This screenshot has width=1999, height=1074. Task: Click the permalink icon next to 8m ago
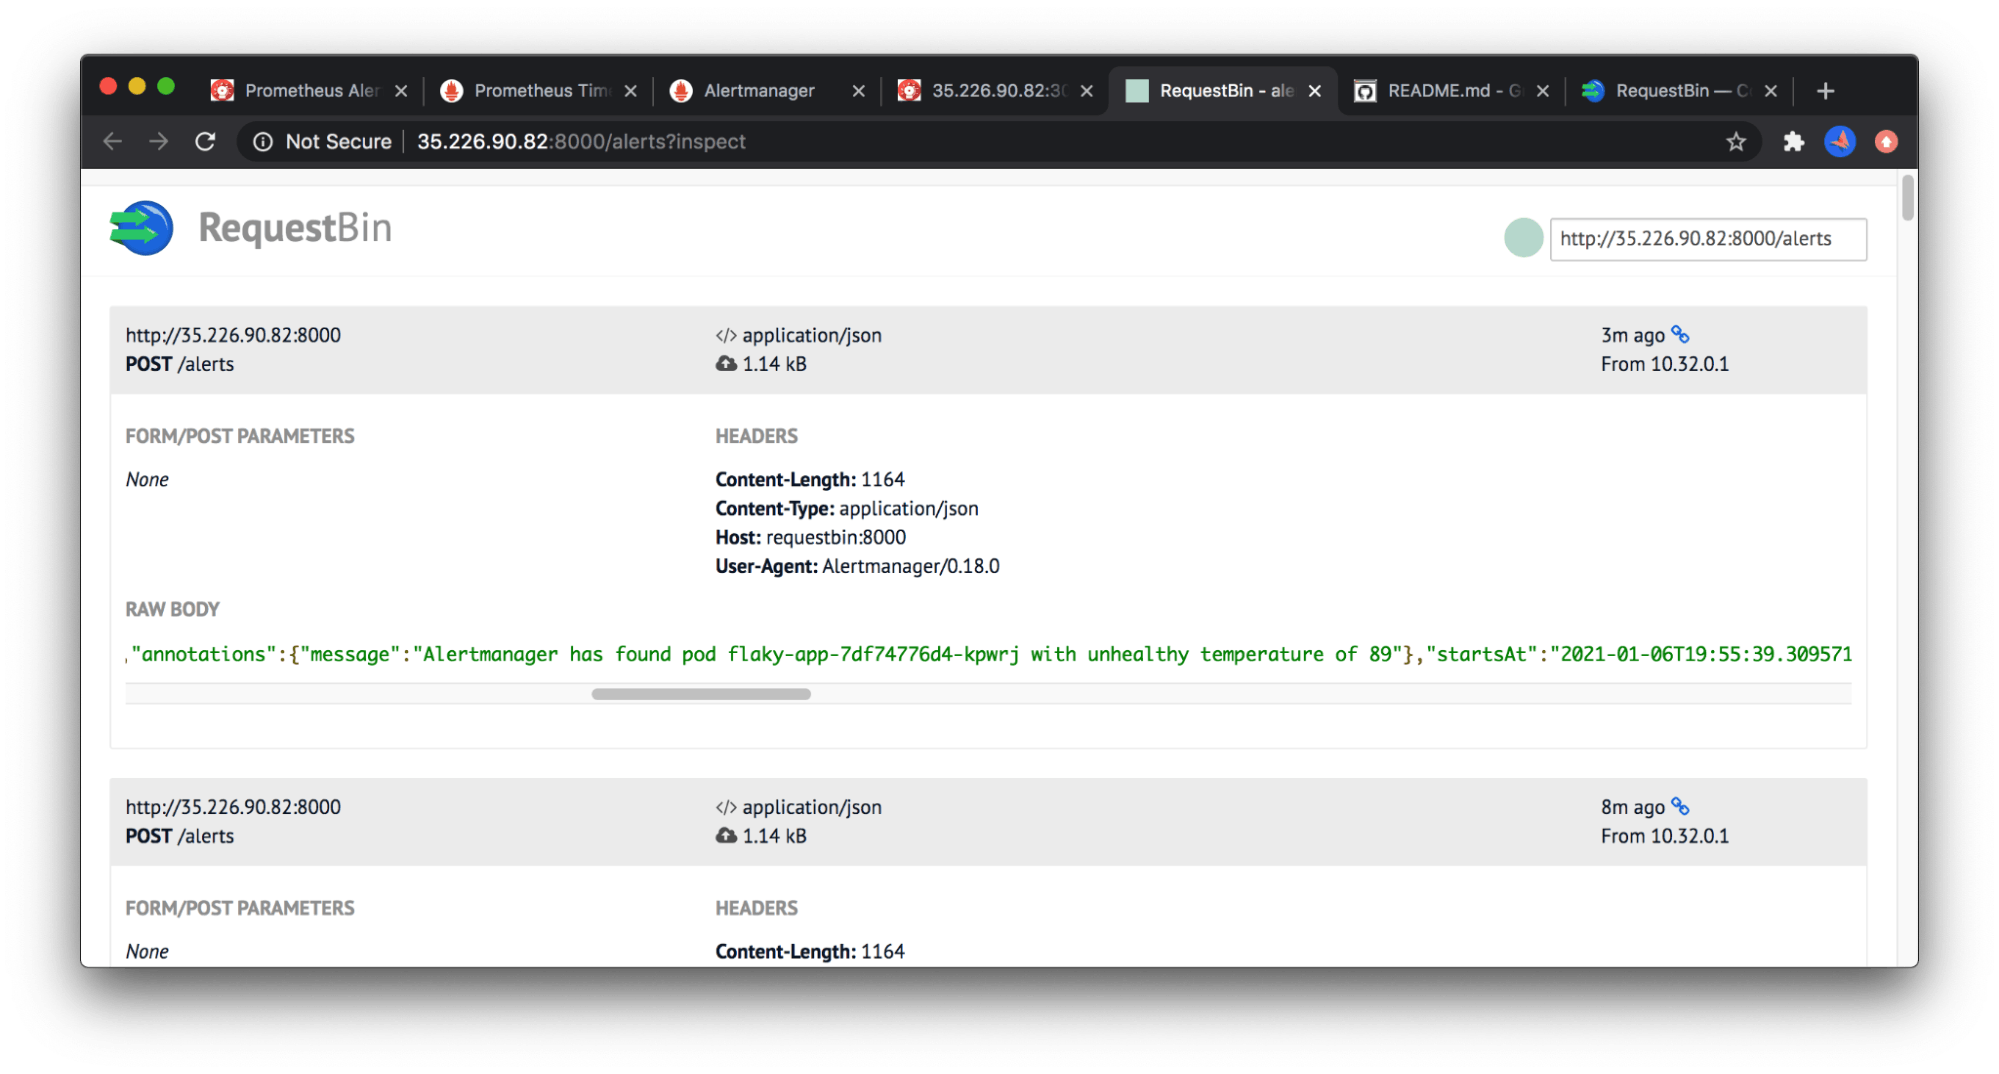tap(1680, 806)
